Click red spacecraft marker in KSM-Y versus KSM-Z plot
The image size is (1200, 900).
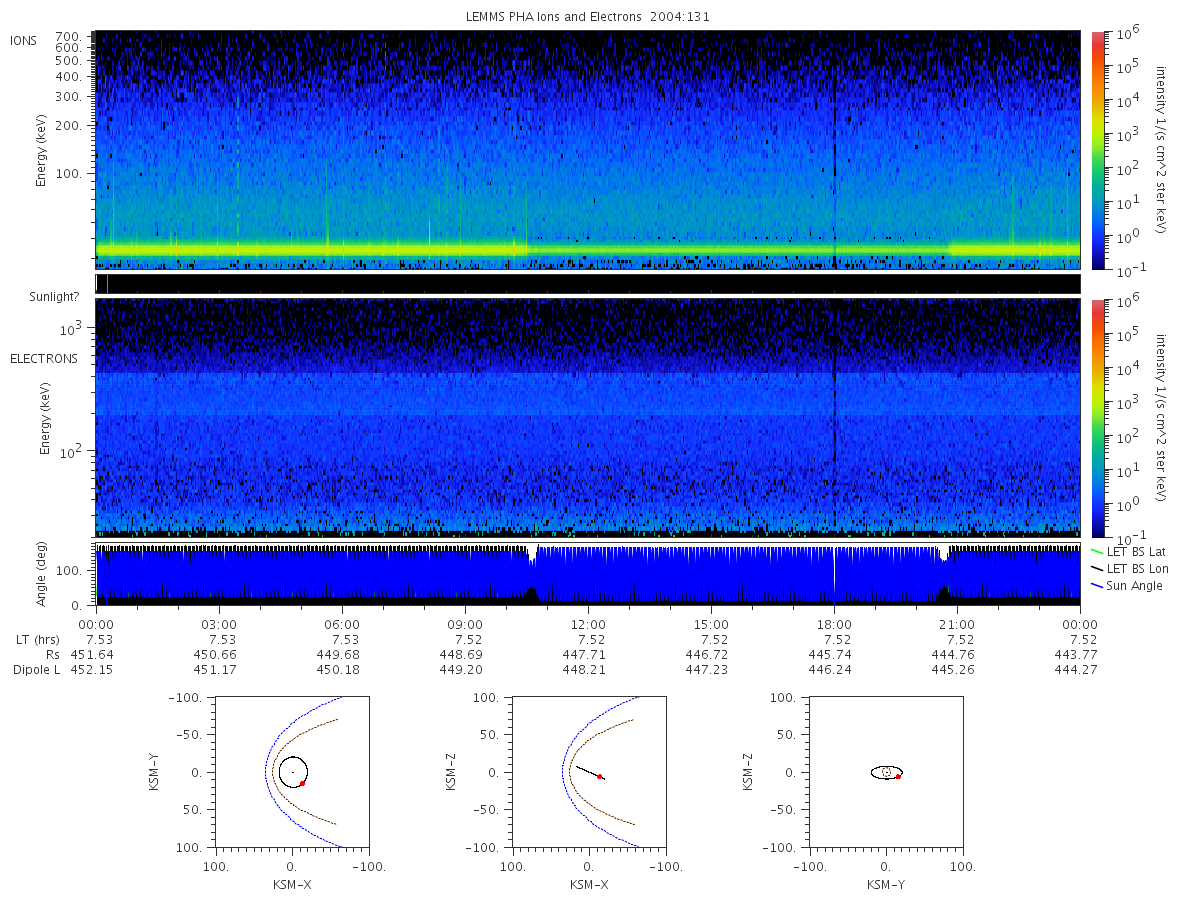point(898,776)
